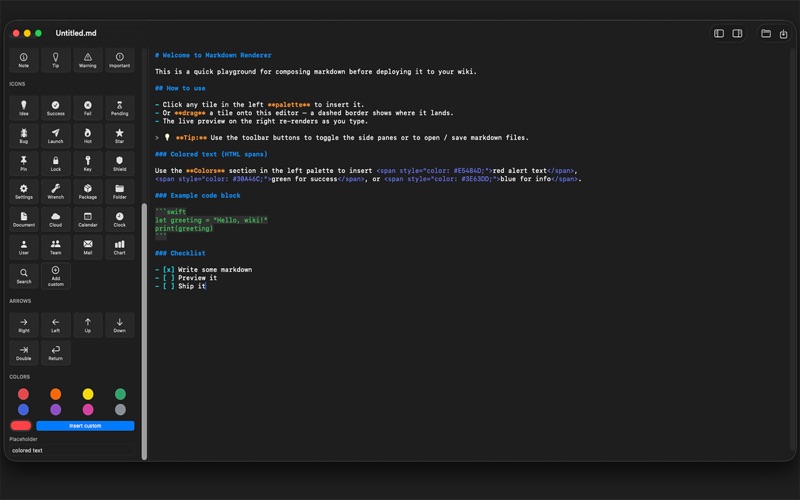Screen dimensions: 800x500
Task: Insert the Settings gear icon tile
Action: tap(23, 191)
